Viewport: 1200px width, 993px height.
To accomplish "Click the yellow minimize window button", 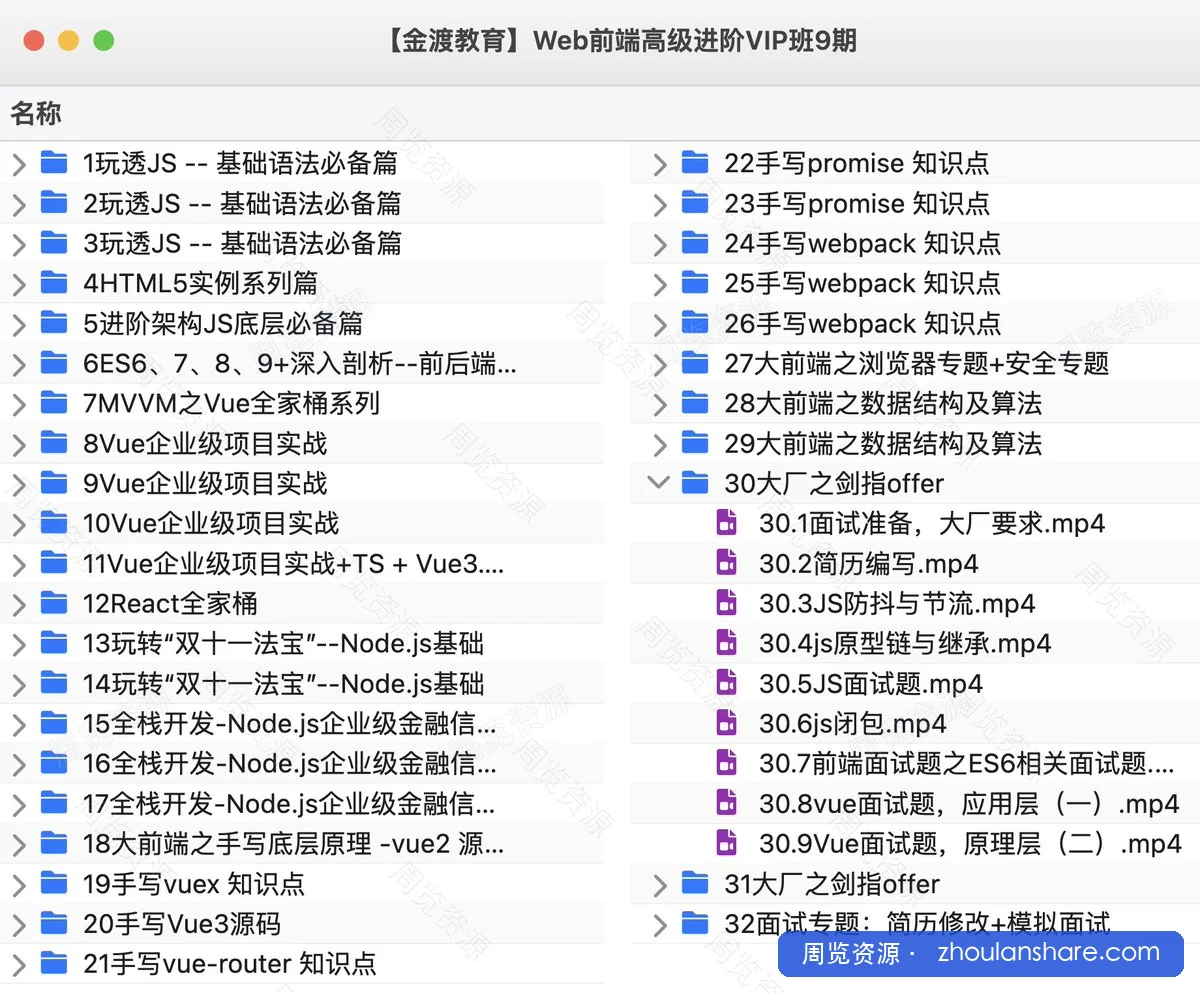I will point(68,41).
